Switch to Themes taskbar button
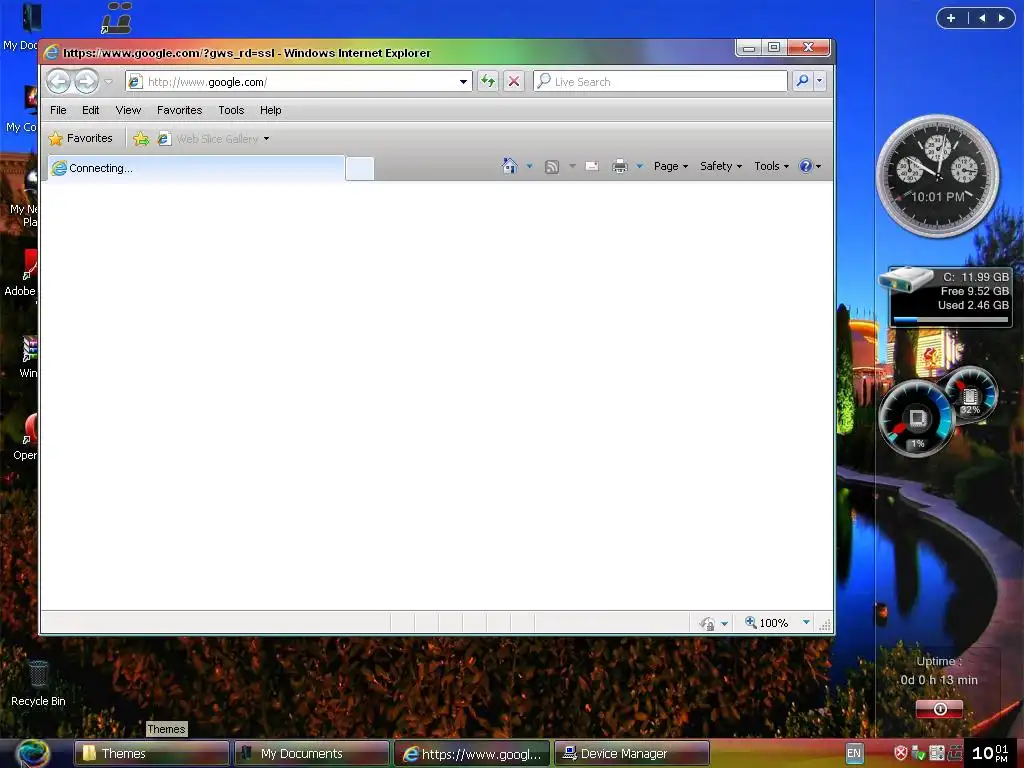Image resolution: width=1024 pixels, height=768 pixels. click(152, 754)
